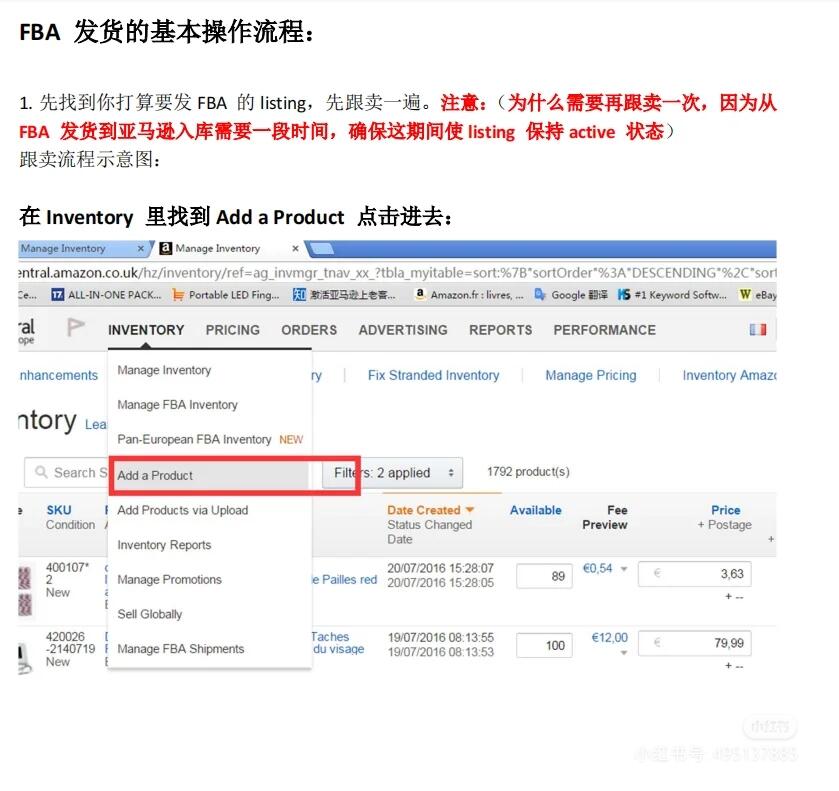
Task: Click the browser address bar URL
Action: [x=397, y=273]
